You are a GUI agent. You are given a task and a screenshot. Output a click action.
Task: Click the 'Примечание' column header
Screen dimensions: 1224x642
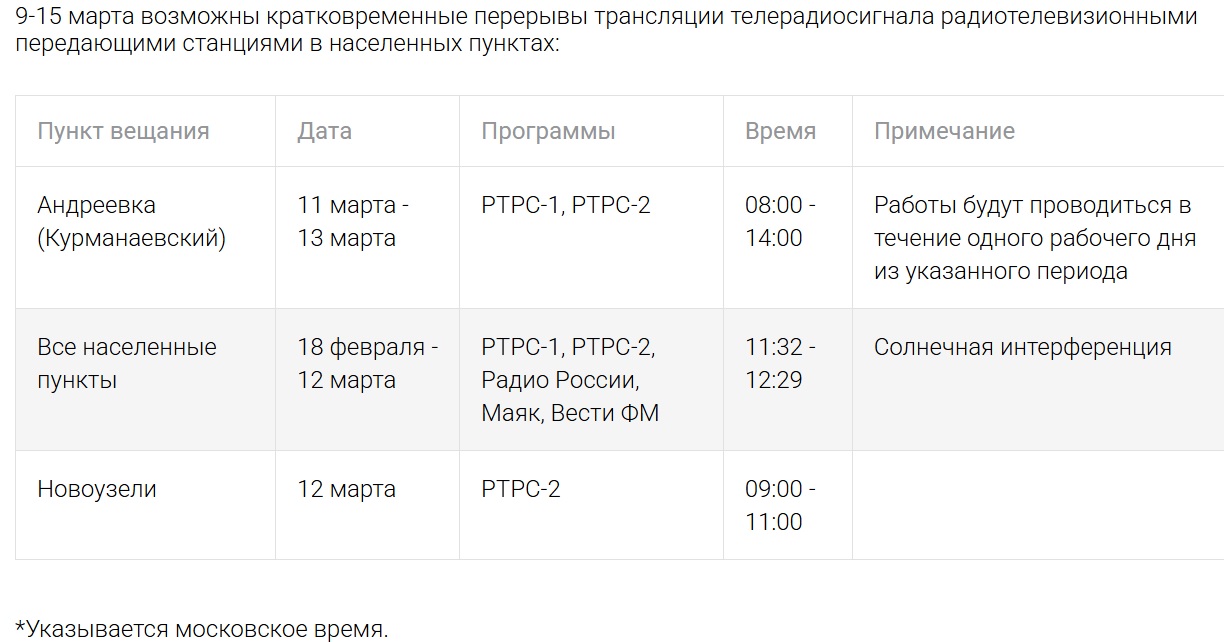point(944,131)
